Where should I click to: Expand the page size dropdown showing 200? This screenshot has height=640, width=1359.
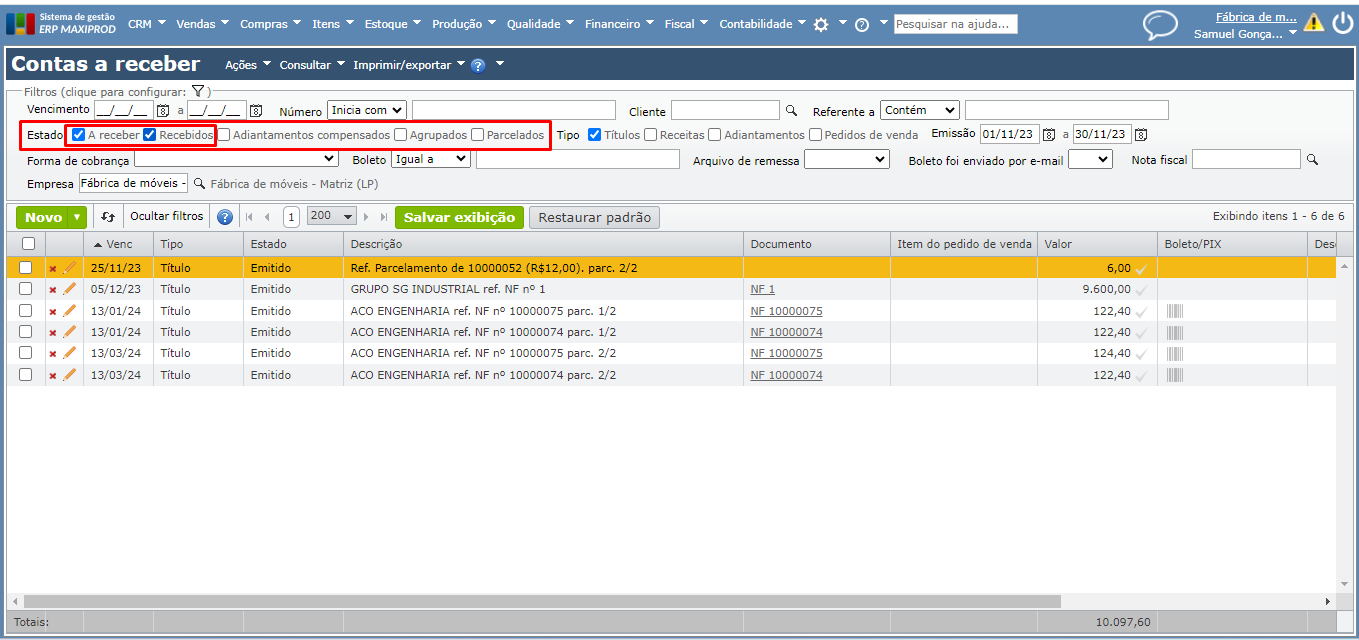[333, 217]
